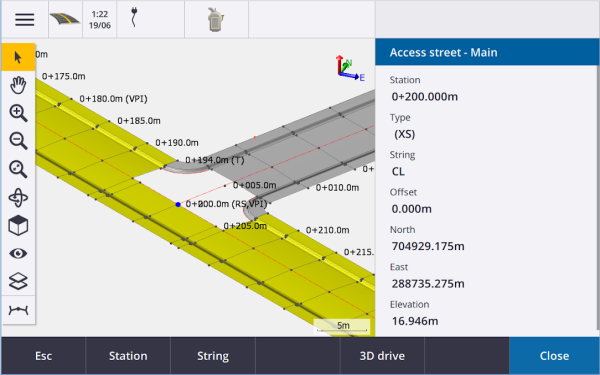Open the hamburger main menu
The image size is (600, 375).
(25, 20)
